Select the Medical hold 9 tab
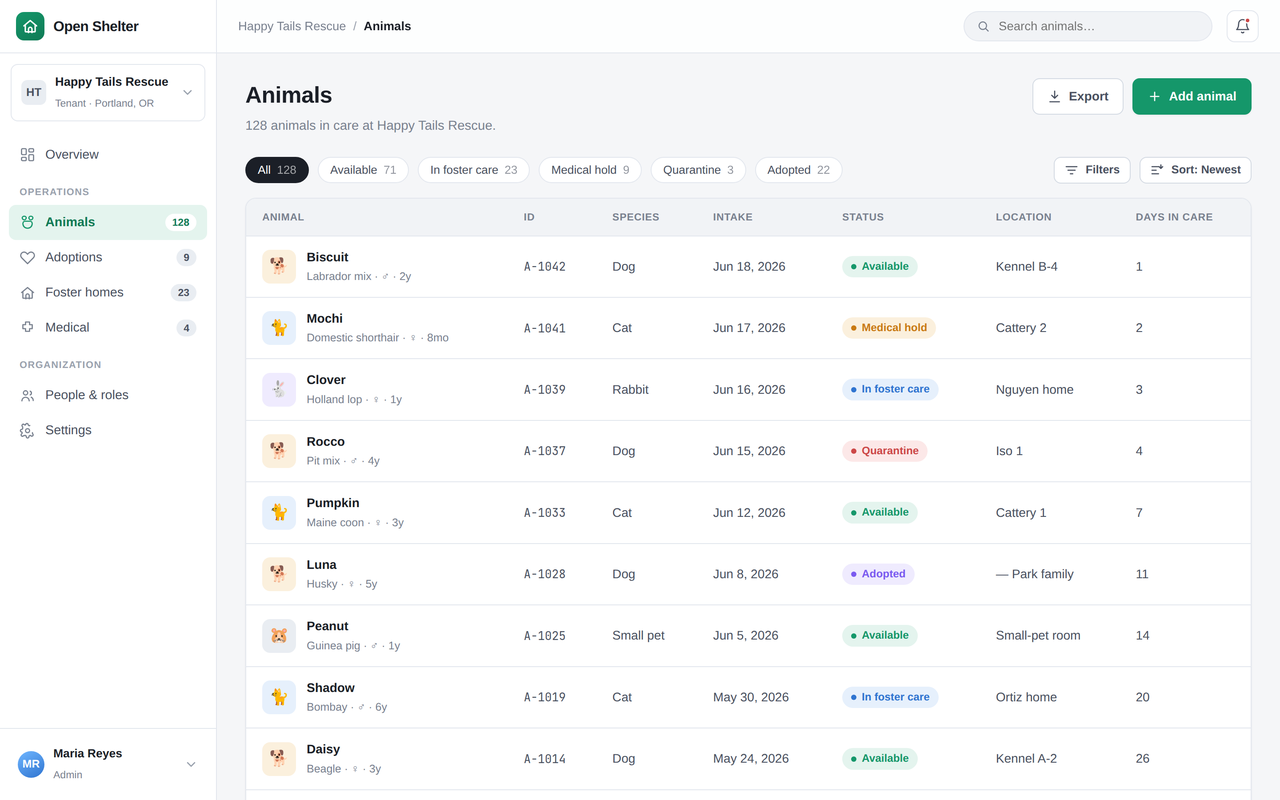This screenshot has width=1280, height=800. (x=590, y=170)
